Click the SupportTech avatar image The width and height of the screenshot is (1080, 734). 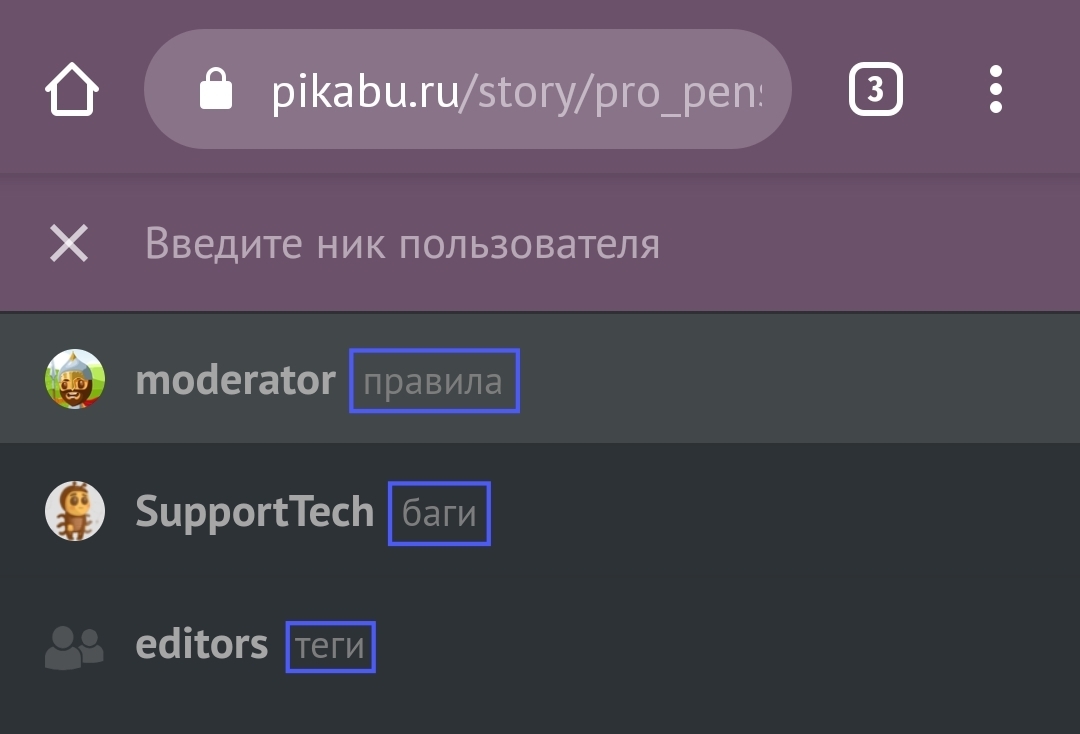point(75,512)
